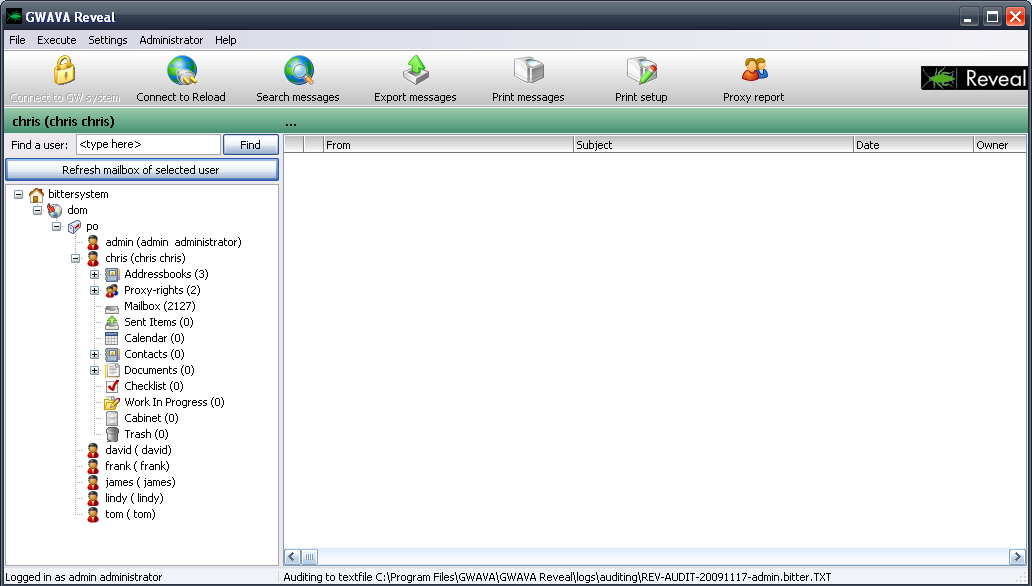Click the Sent Items icon
This screenshot has width=1032, height=586.
pyautogui.click(x=112, y=323)
